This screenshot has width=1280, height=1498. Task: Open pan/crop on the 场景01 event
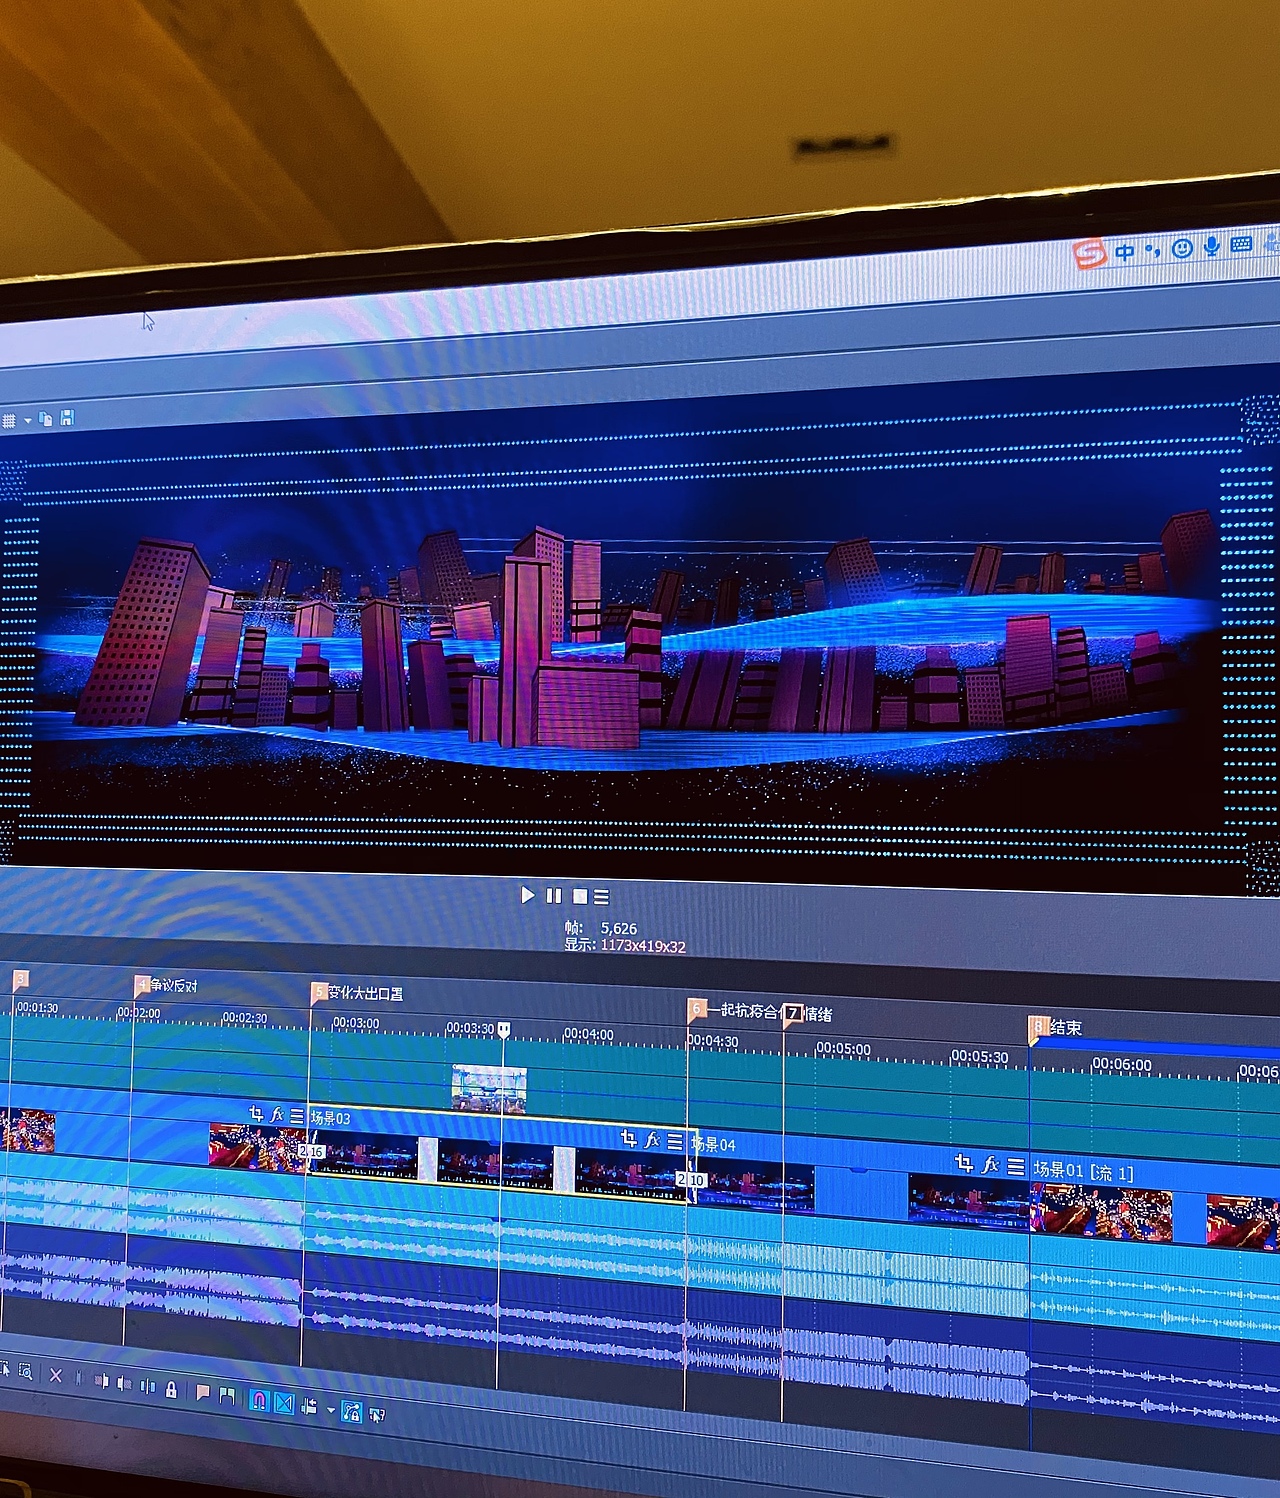click(964, 1162)
